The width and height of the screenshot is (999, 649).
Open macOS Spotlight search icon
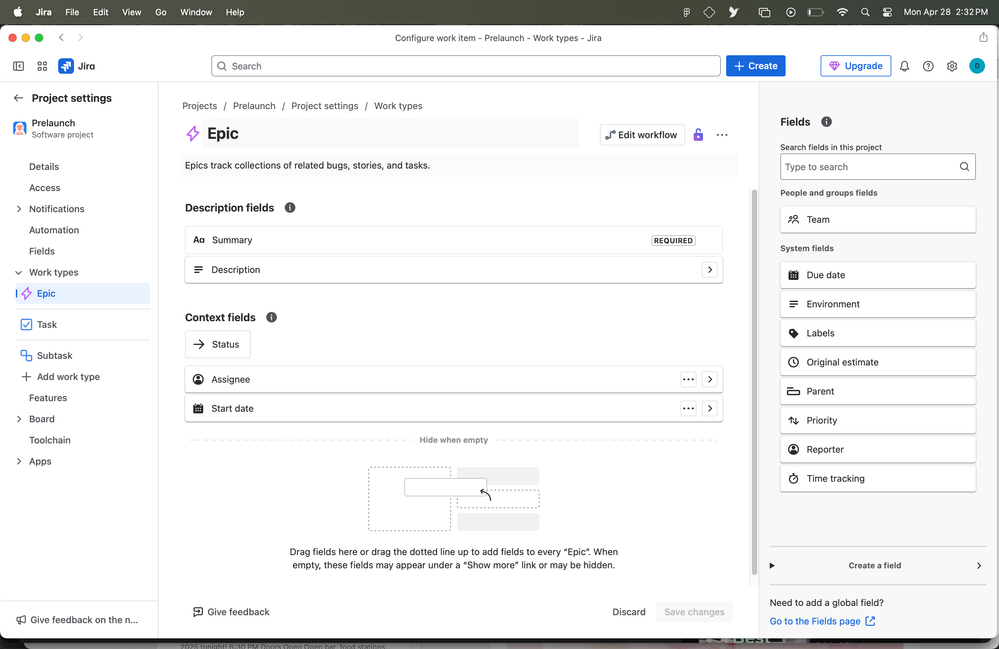865,12
